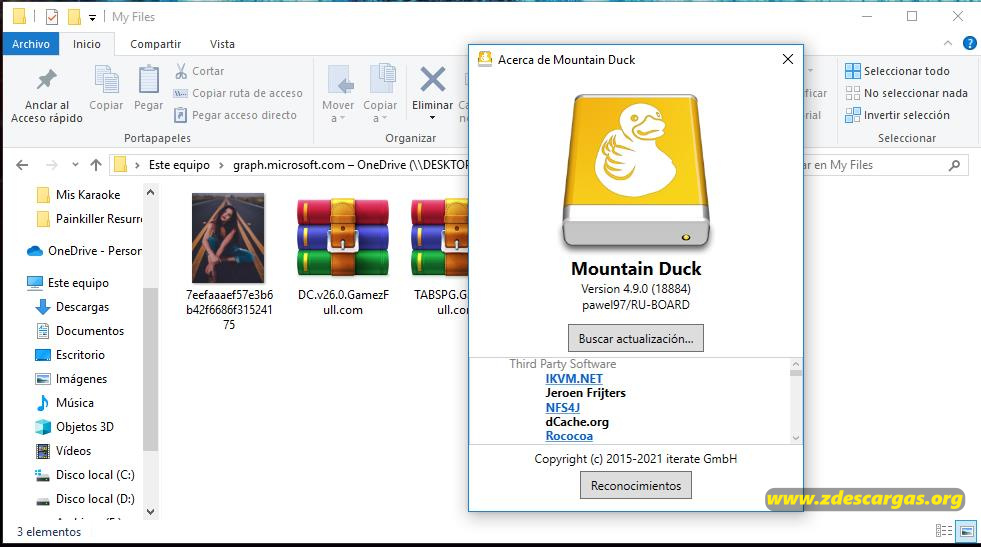The height and width of the screenshot is (547, 981).
Task: Click sidebar scroll down arrow
Action: tap(150, 512)
